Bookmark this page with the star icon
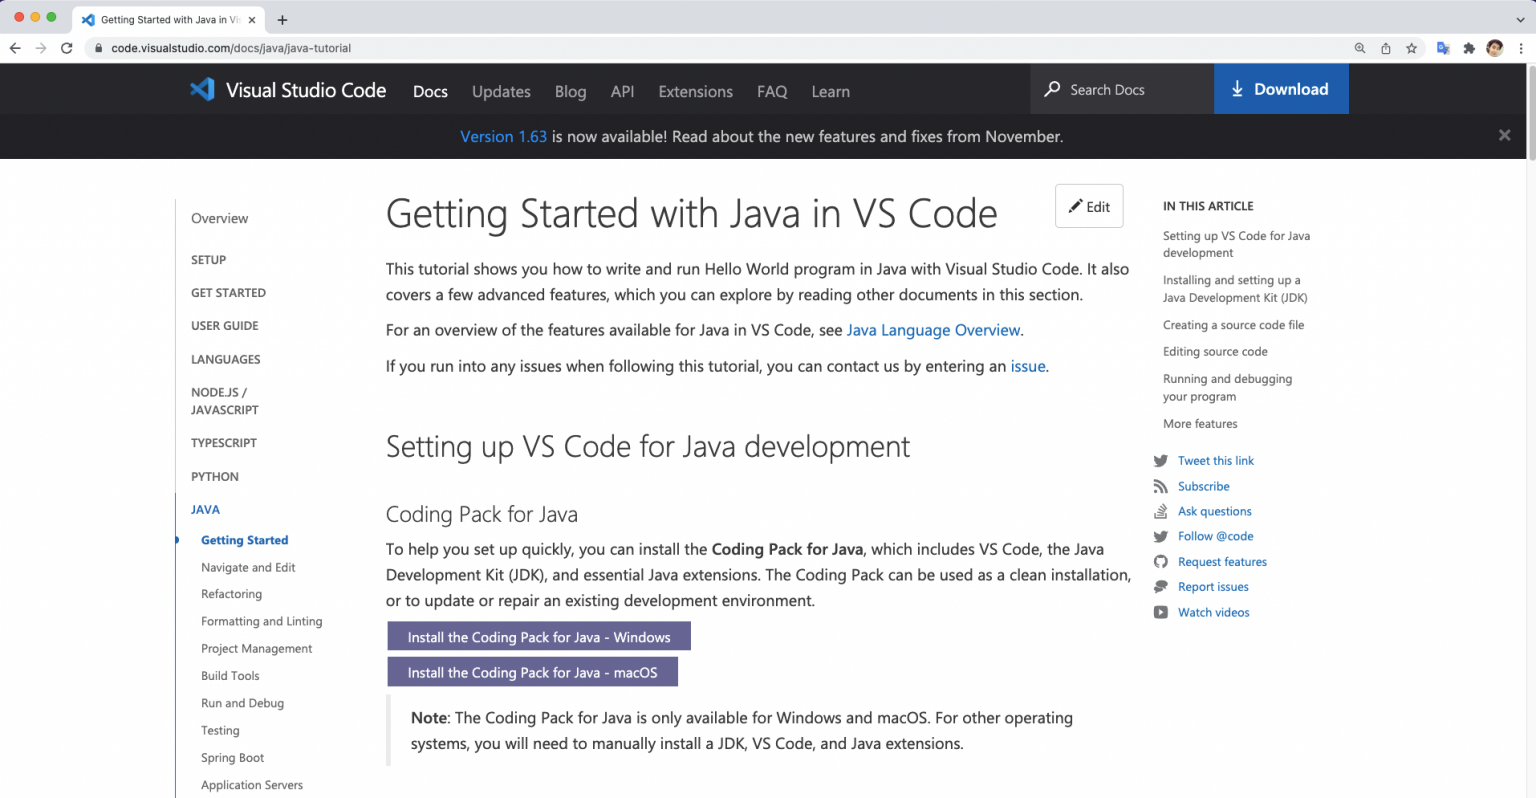The width and height of the screenshot is (1536, 798). coord(1411,48)
